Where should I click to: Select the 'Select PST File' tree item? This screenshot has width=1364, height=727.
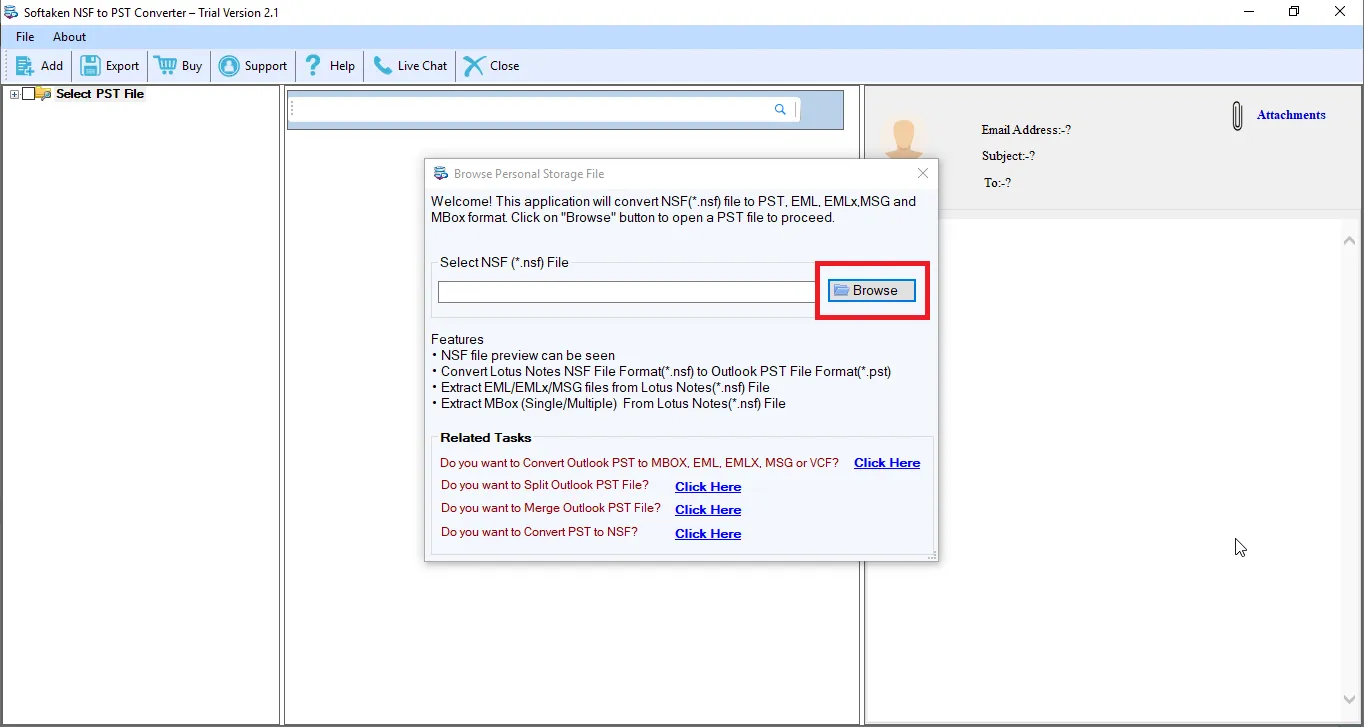click(100, 94)
